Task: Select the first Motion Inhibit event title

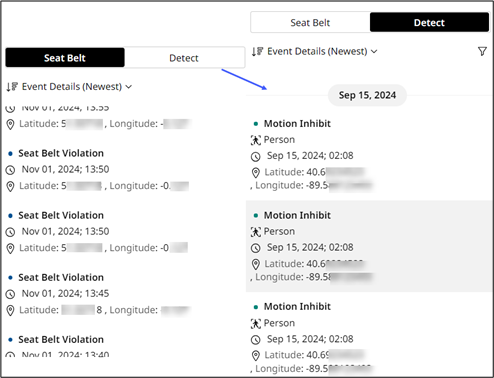Action: click(x=297, y=124)
